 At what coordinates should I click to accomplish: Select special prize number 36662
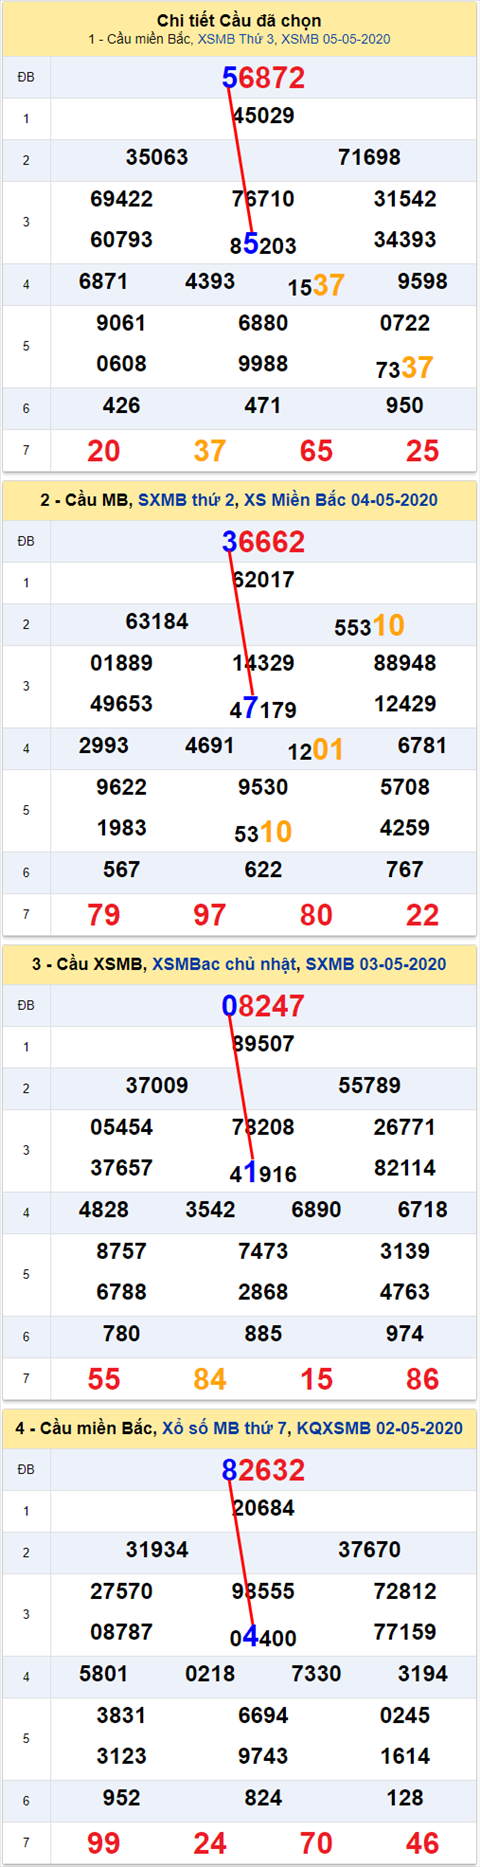coord(263,541)
